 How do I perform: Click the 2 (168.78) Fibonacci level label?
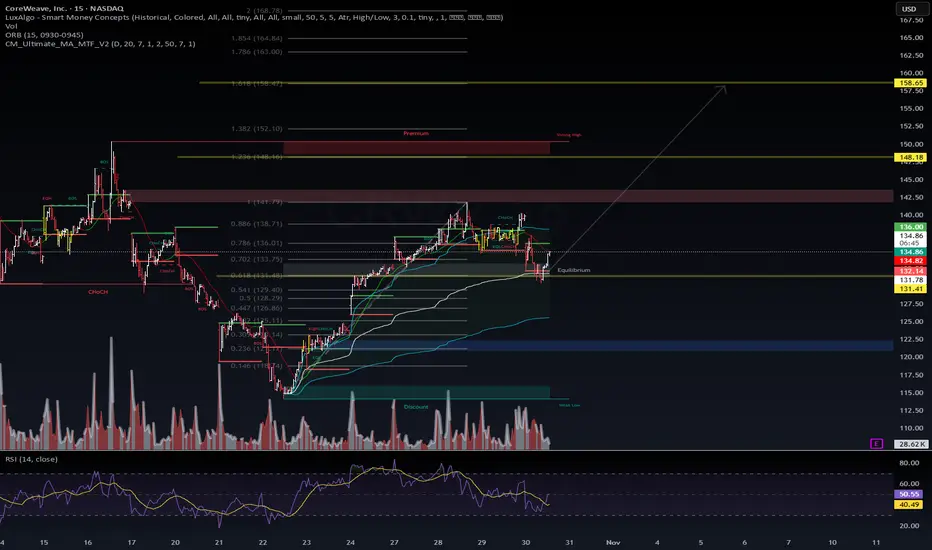[265, 11]
